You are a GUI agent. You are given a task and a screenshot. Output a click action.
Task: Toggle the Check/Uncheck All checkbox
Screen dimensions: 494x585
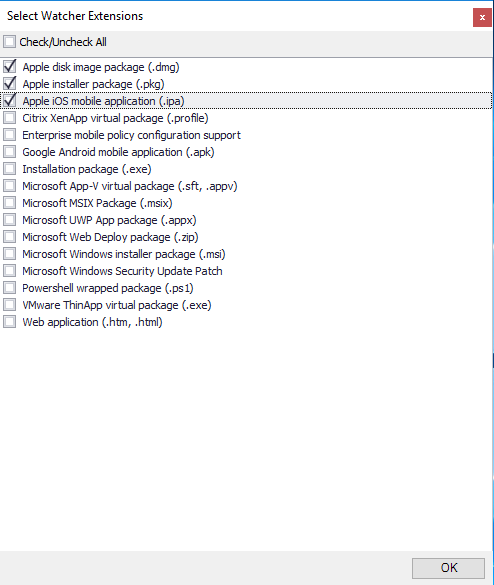pyautogui.click(x=9, y=42)
